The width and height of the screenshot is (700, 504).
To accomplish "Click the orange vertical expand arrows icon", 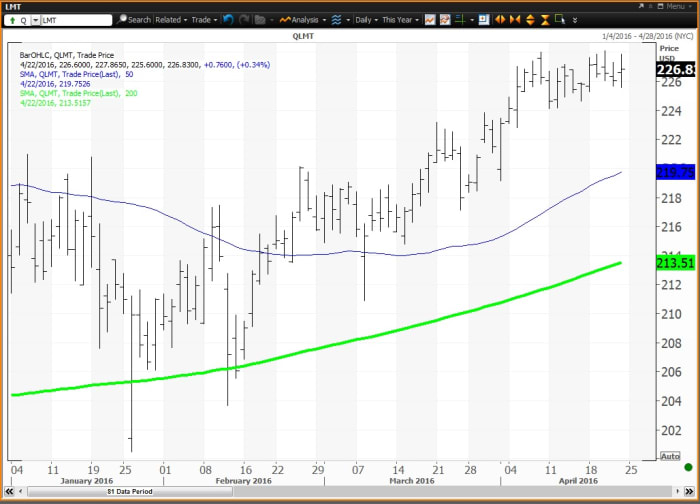I will [530, 20].
